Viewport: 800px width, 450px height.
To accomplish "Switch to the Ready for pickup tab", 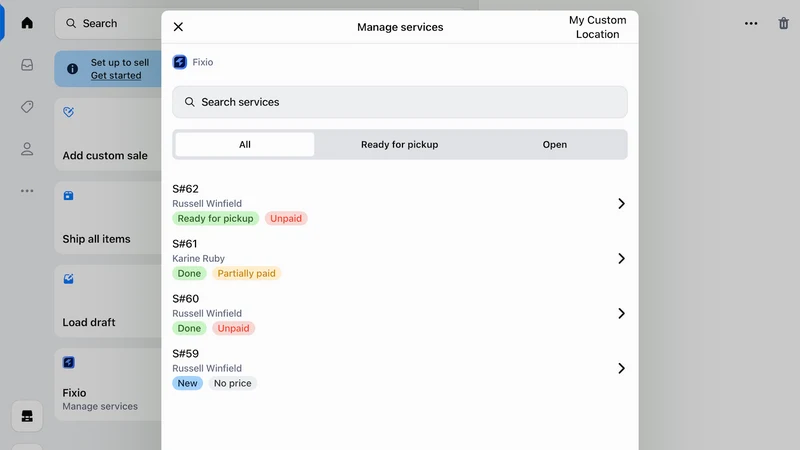I will 399,144.
